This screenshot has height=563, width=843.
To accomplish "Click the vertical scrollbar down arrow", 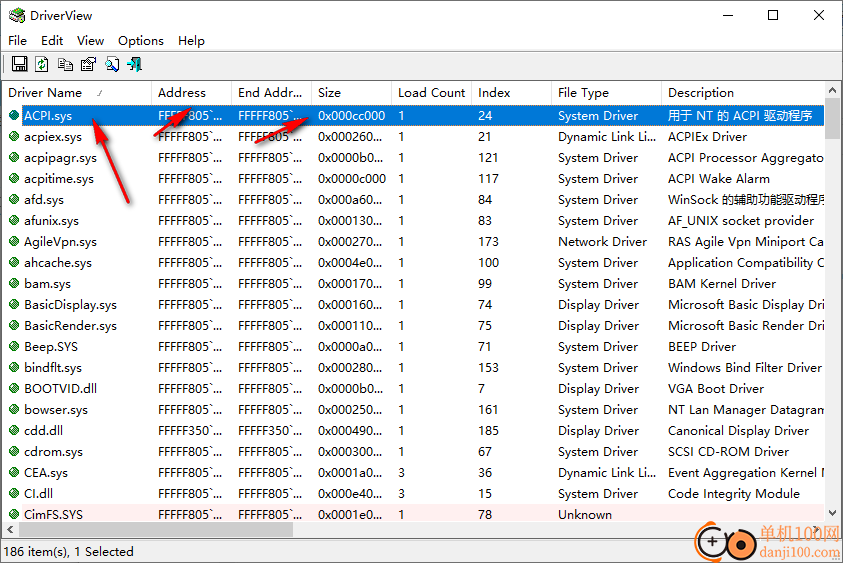I will [x=832, y=513].
